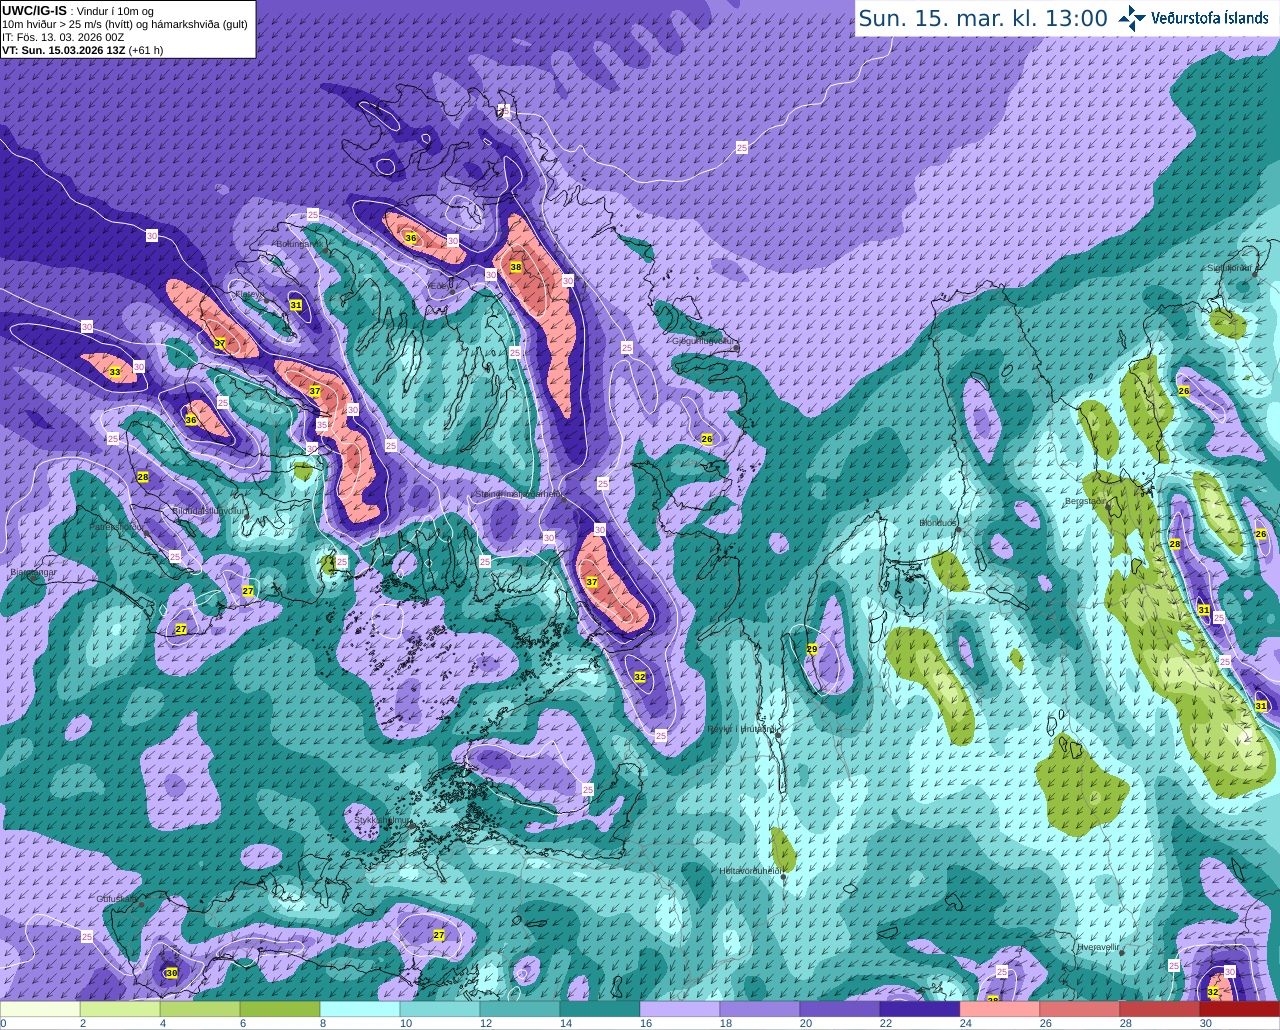The height and width of the screenshot is (1030, 1280).
Task: Select the 28–30 m/s red legend swatch
Action: (x=1160, y=1009)
